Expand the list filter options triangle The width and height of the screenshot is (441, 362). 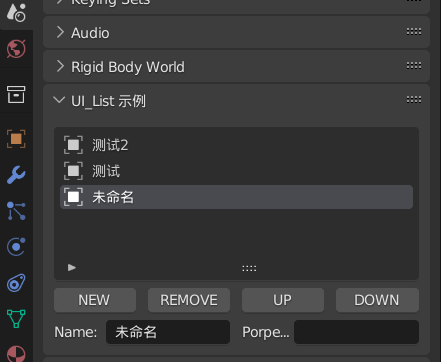coord(72,268)
